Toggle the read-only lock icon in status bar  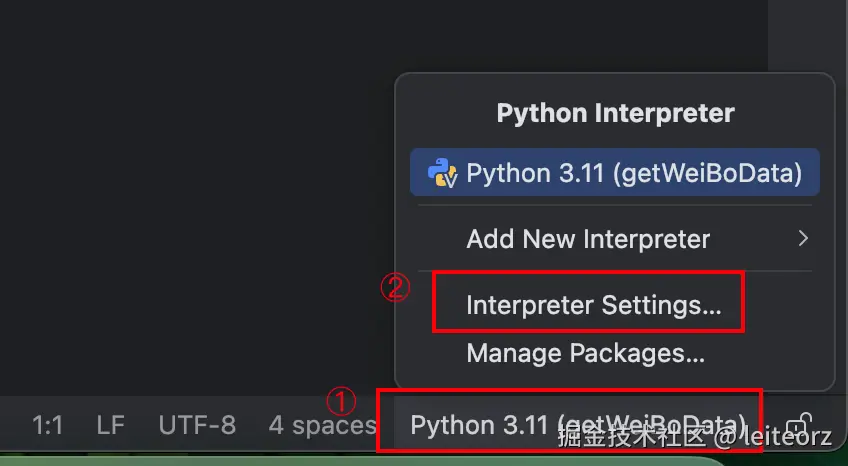click(x=800, y=424)
